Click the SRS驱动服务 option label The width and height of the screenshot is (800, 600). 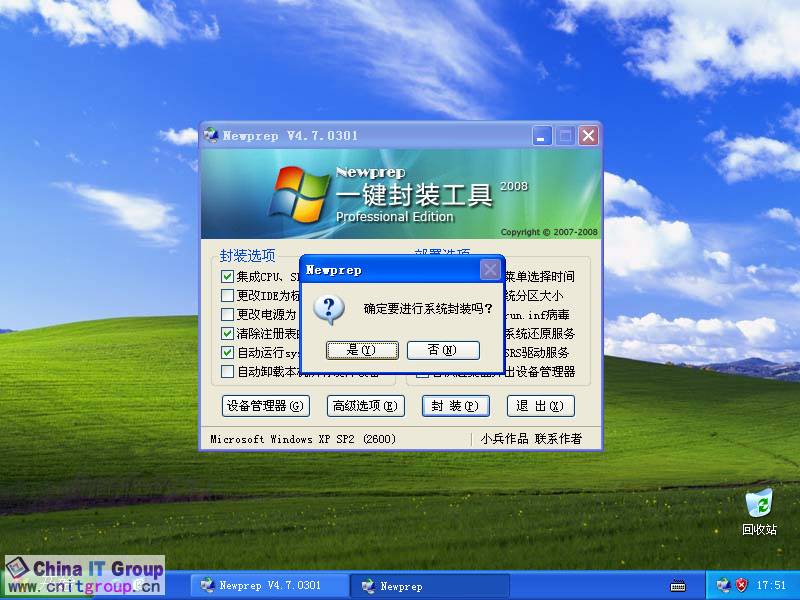coord(537,353)
